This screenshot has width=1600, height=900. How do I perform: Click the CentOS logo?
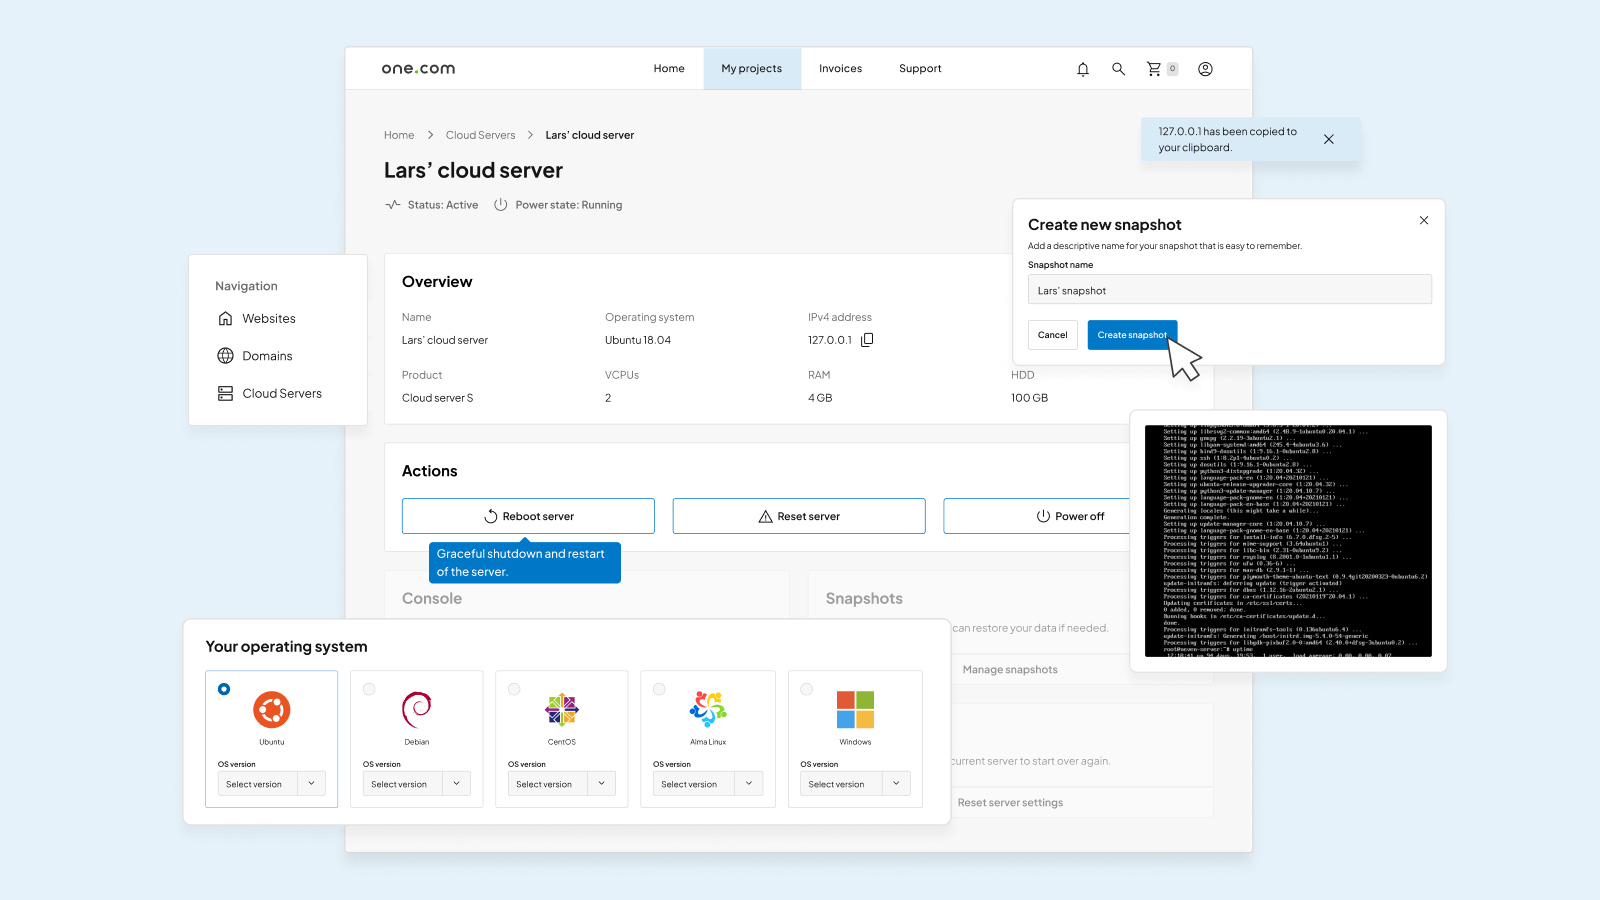tap(562, 710)
